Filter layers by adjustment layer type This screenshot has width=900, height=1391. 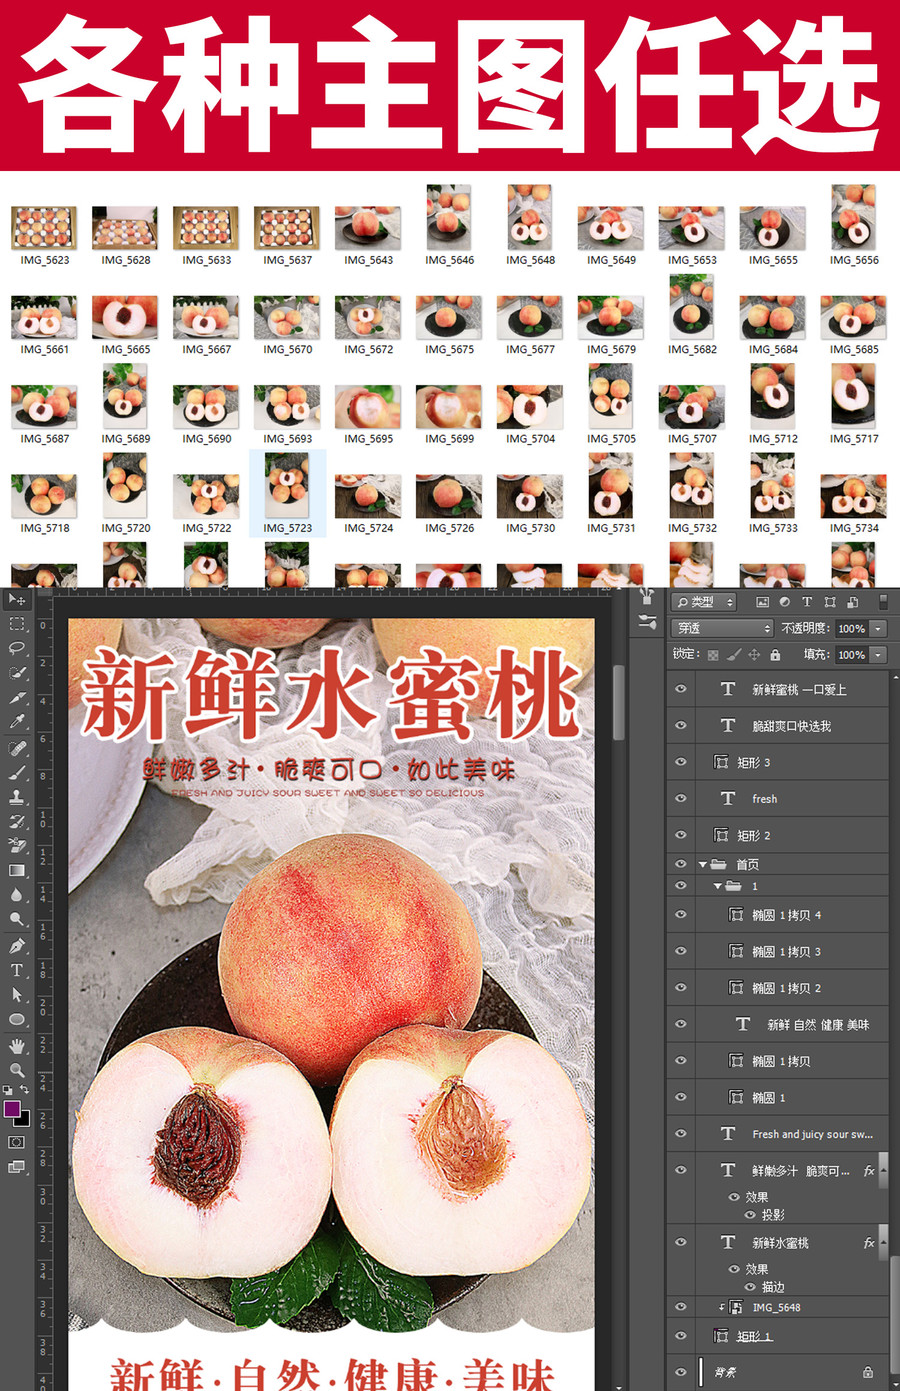pos(784,602)
